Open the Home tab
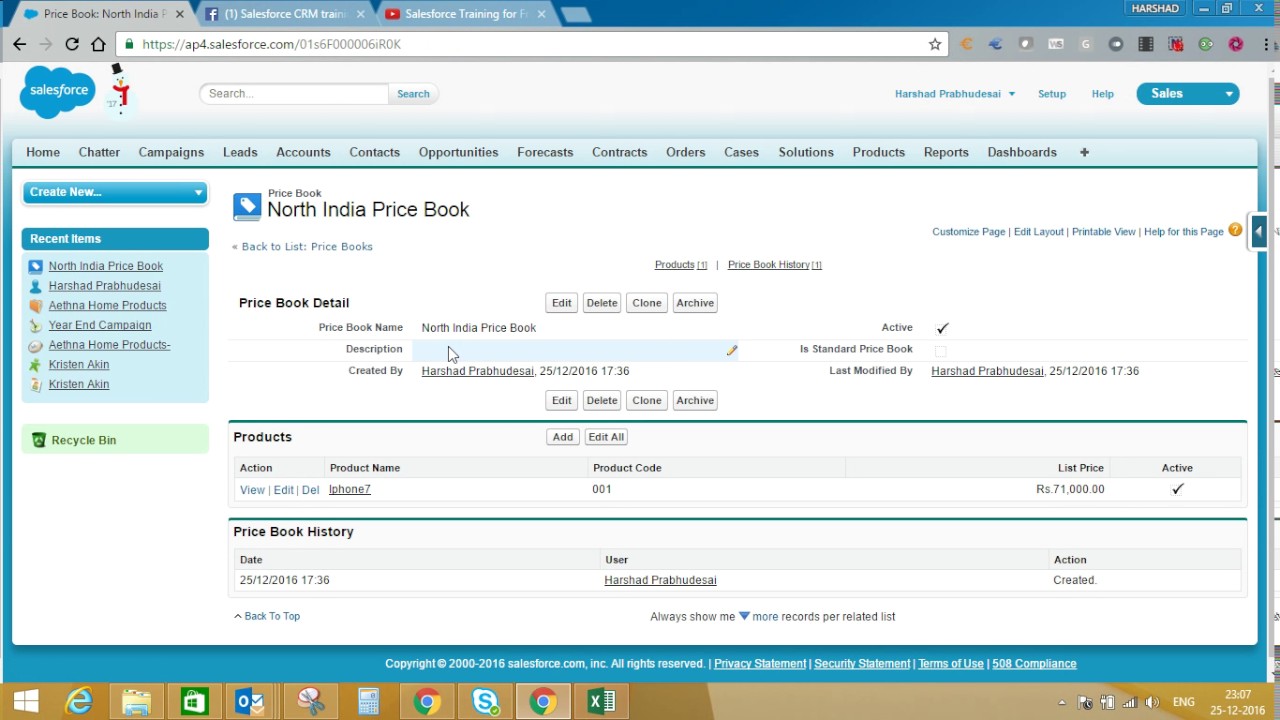The height and width of the screenshot is (720, 1280). [43, 152]
